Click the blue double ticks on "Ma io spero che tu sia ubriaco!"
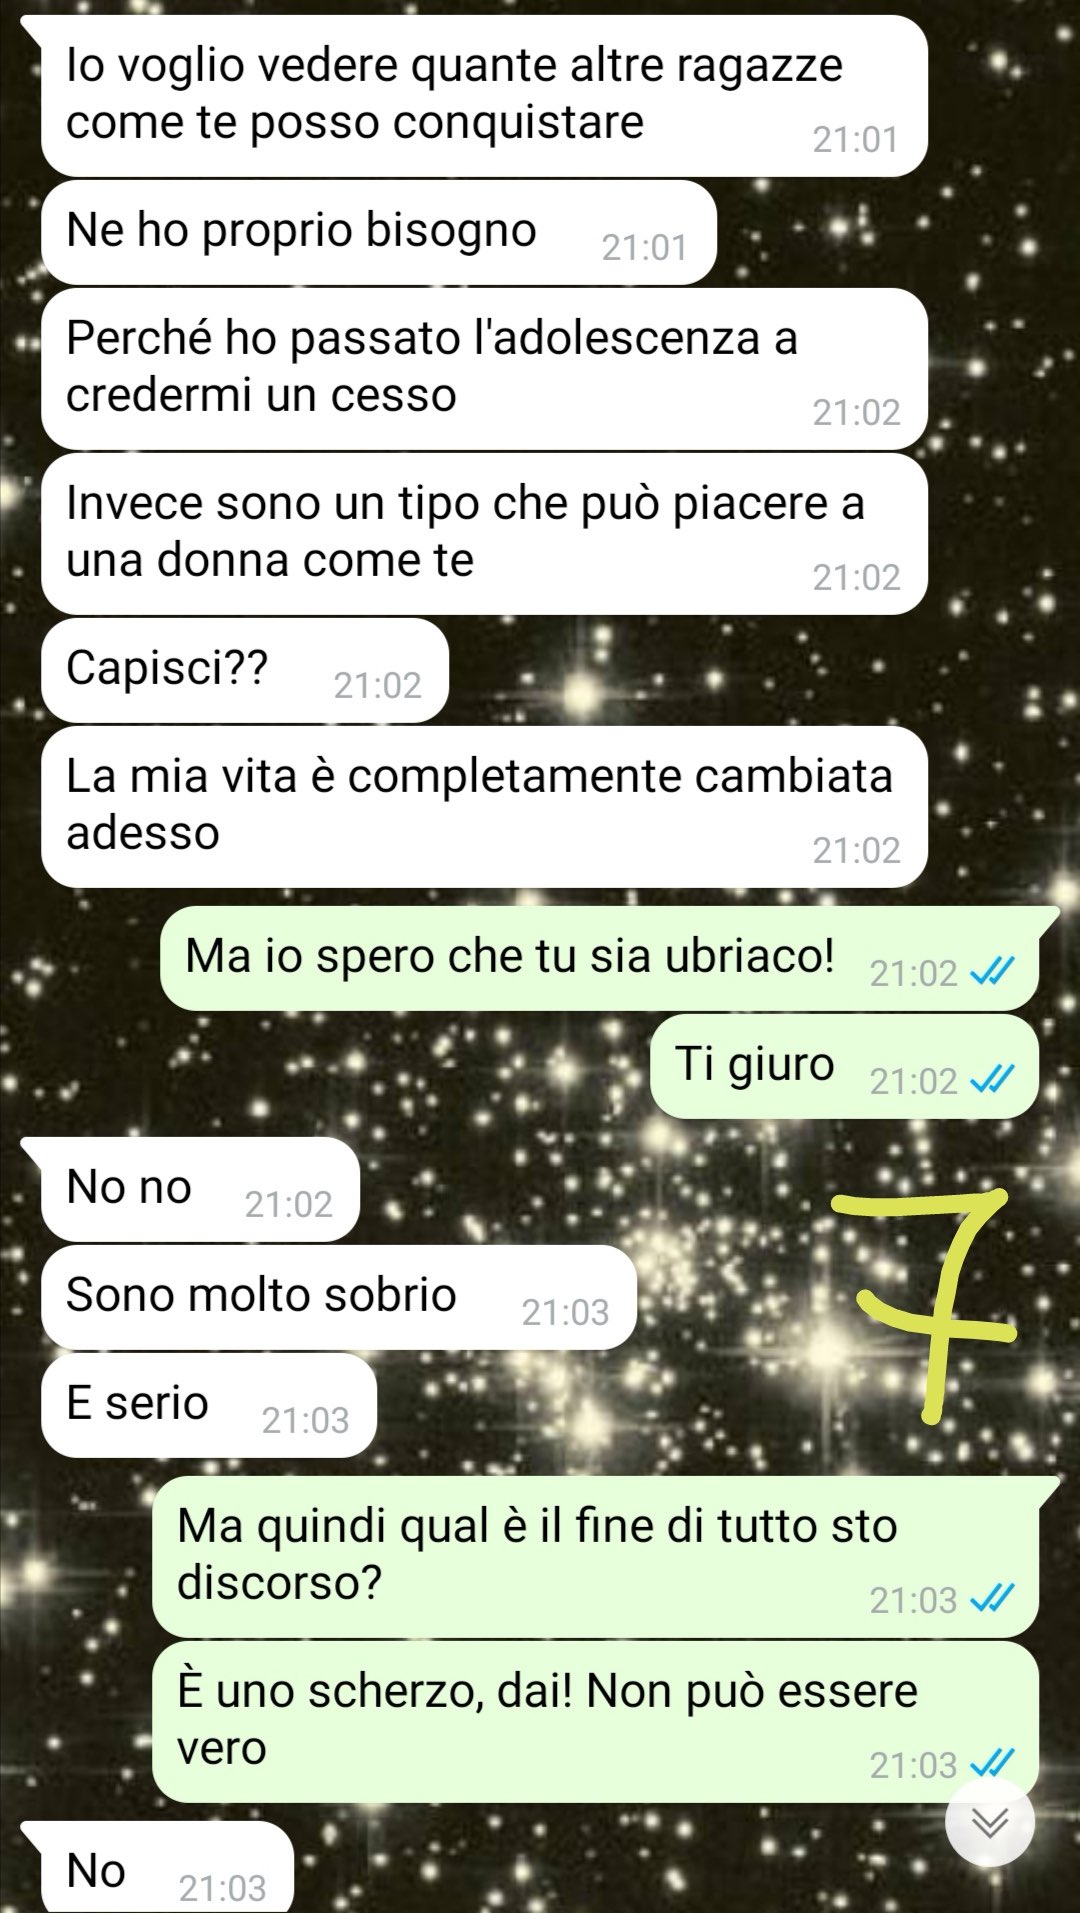This screenshot has width=1080, height=1913. tap(993, 972)
